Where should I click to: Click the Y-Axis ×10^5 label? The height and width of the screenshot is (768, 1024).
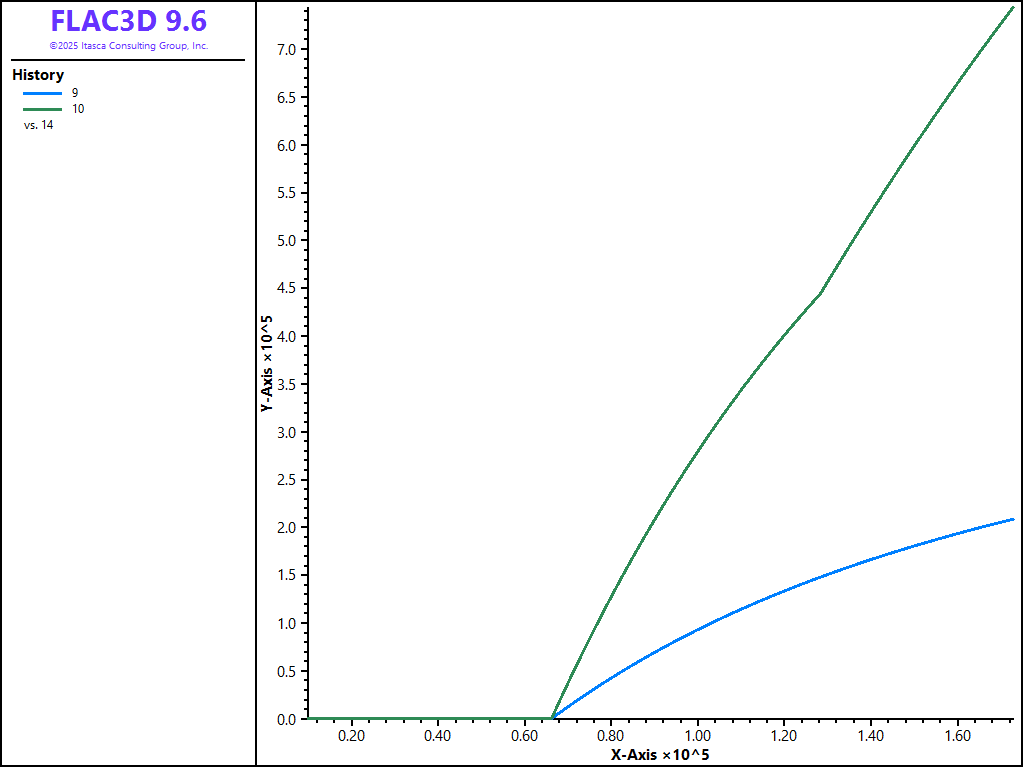[x=267, y=366]
